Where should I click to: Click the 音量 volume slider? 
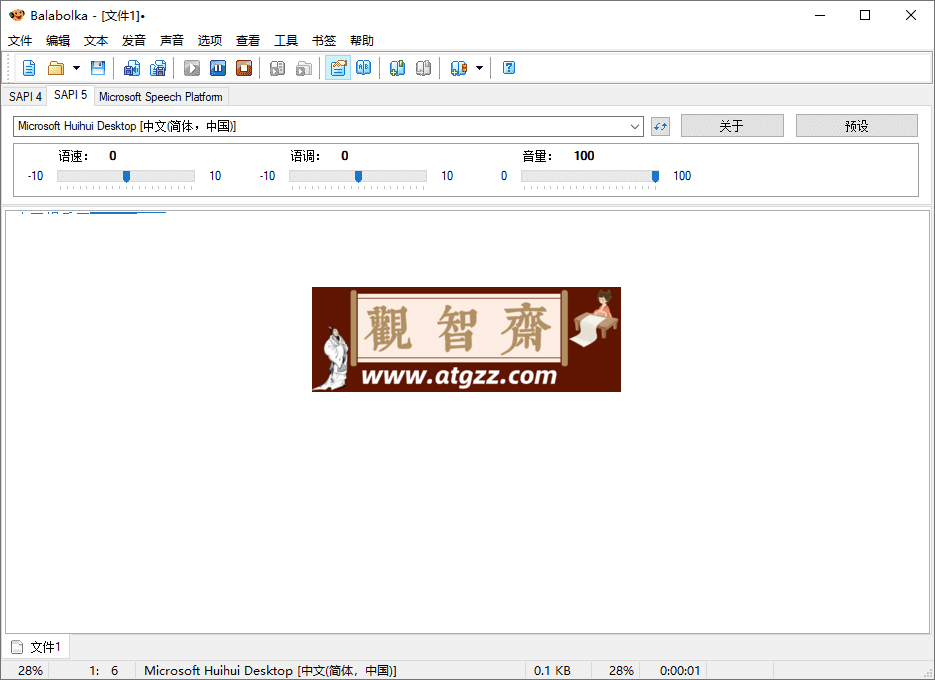590,176
